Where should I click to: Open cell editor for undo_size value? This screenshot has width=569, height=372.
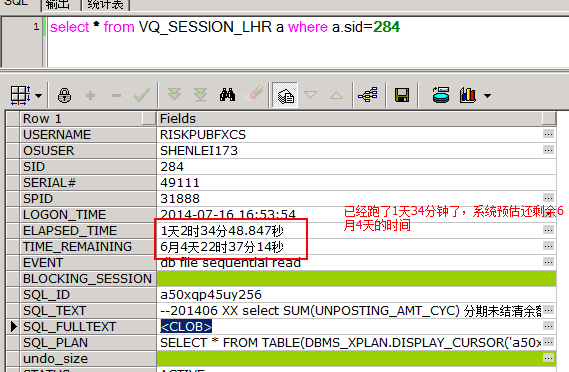click(548, 358)
